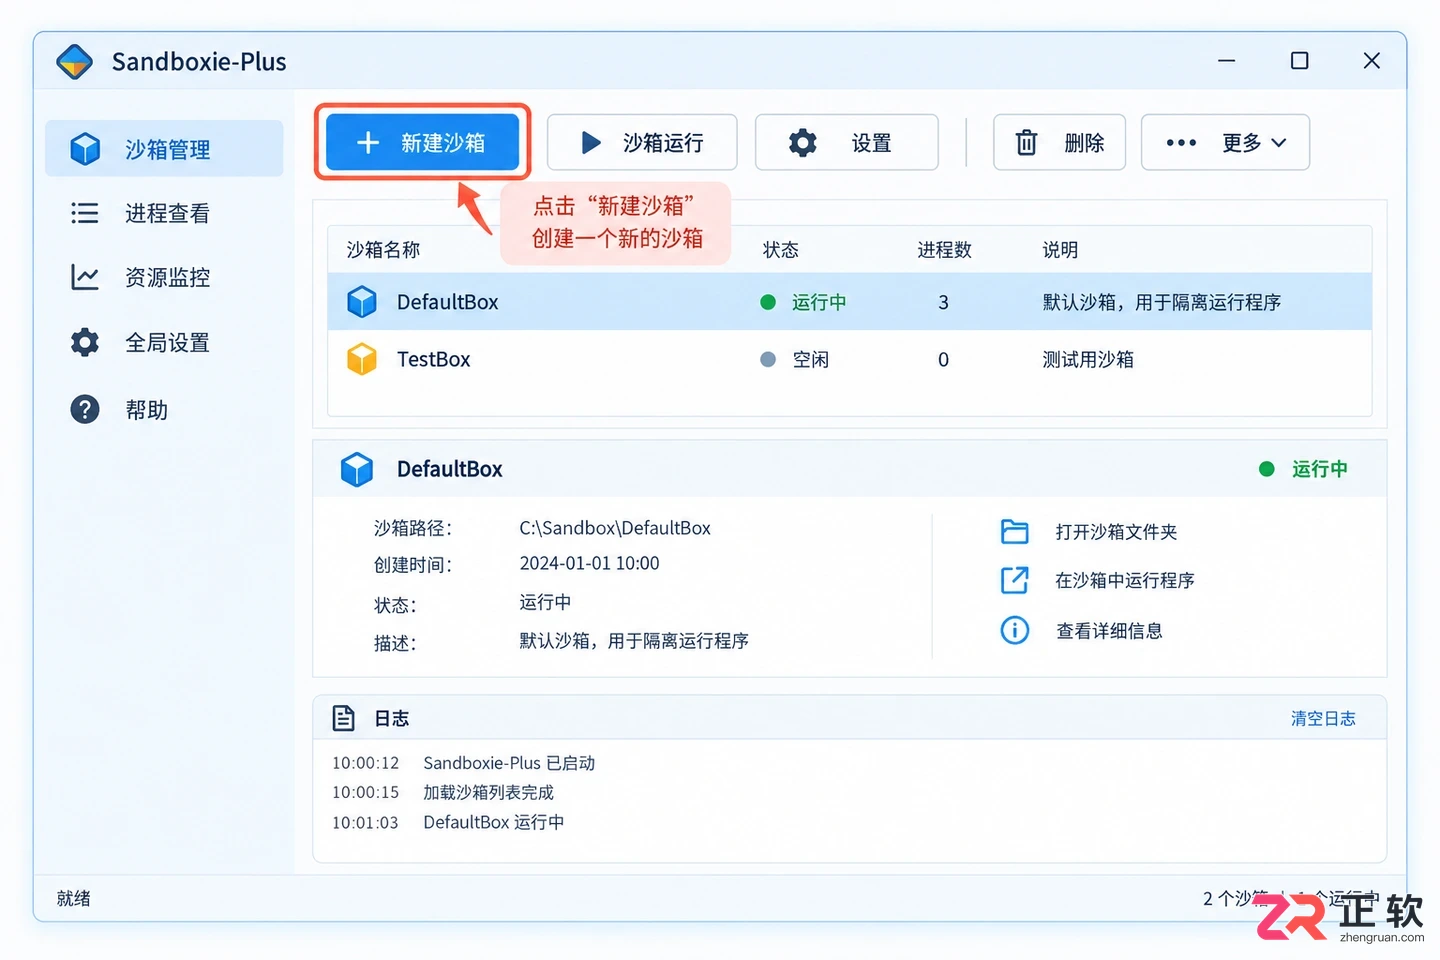This screenshot has height=960, width=1440.
Task: Click 在沙箱中运行程序 link
Action: click(1125, 580)
